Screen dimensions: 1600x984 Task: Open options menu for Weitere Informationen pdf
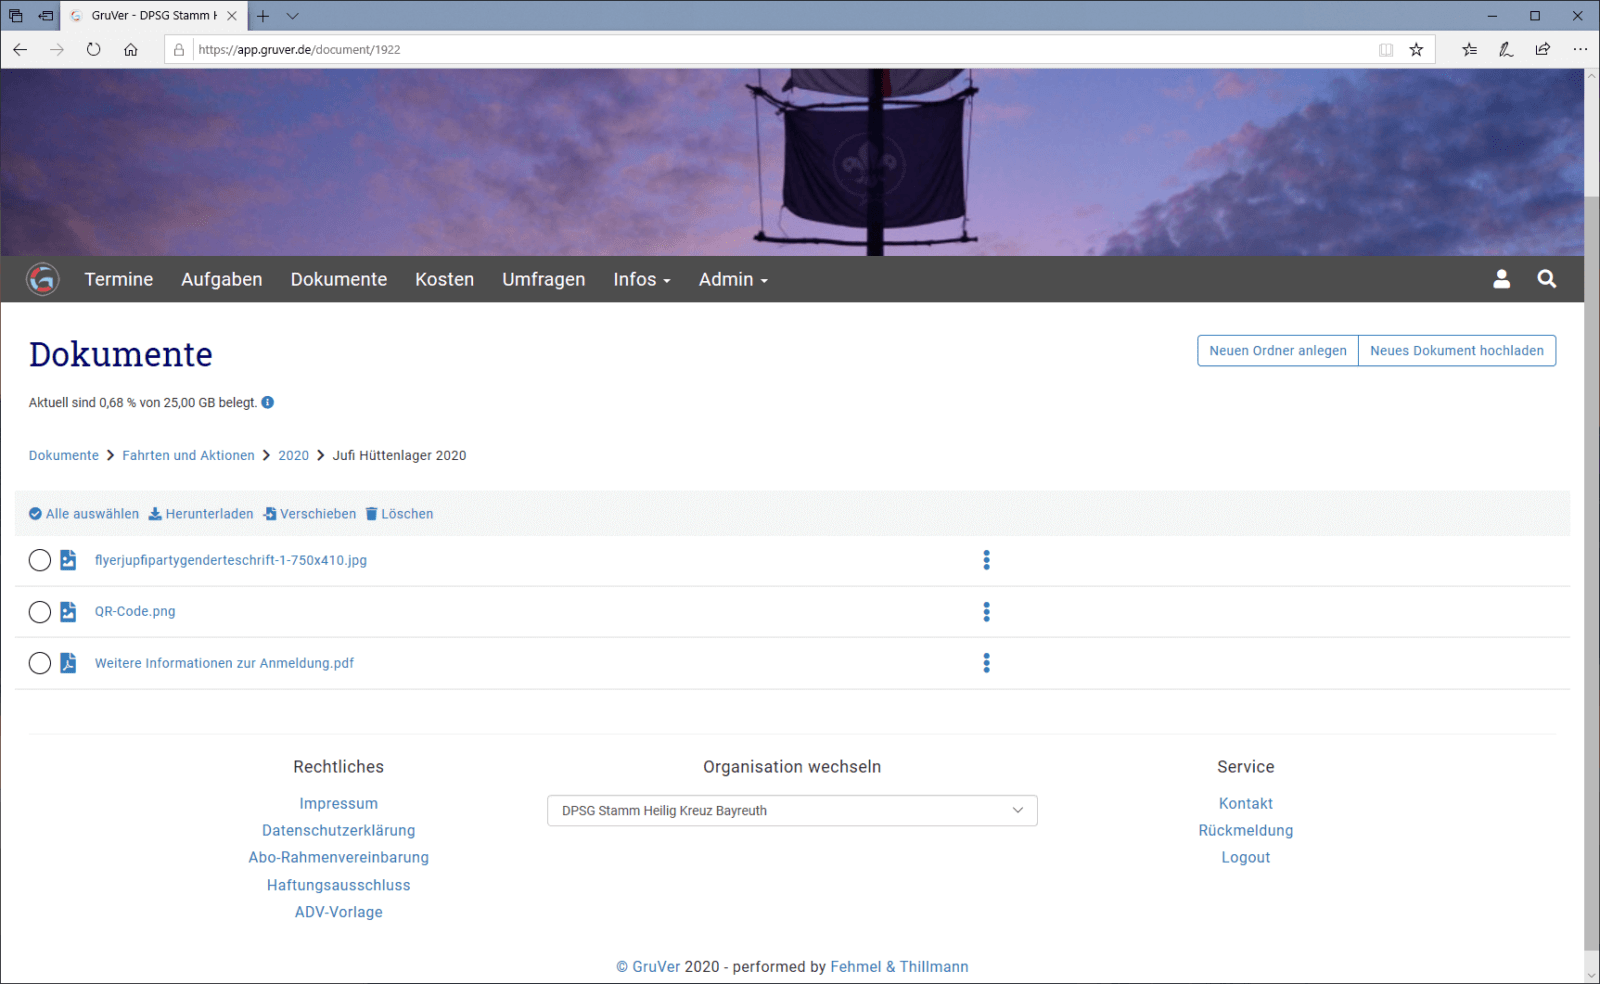pos(986,663)
